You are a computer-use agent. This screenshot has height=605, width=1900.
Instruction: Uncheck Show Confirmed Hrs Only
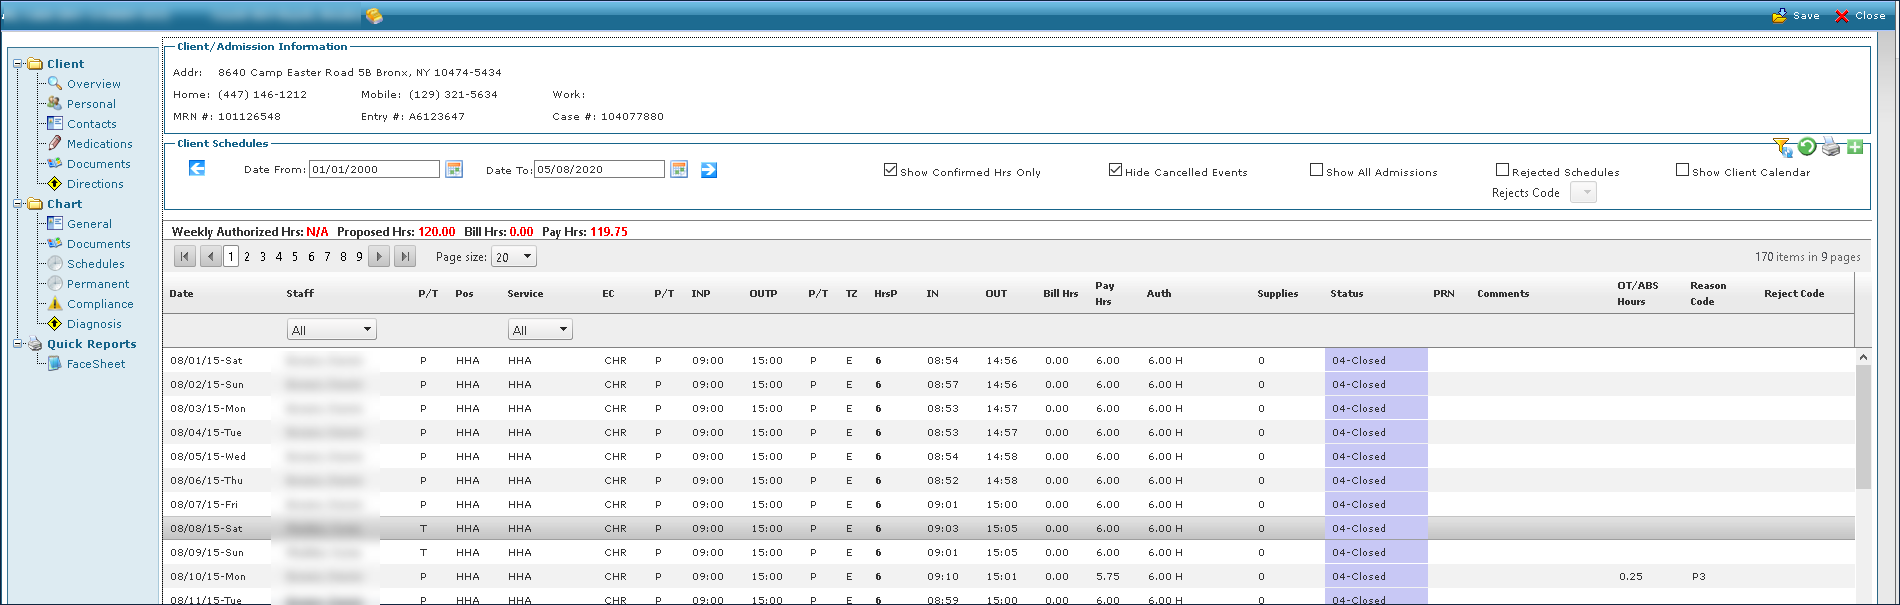(x=890, y=170)
